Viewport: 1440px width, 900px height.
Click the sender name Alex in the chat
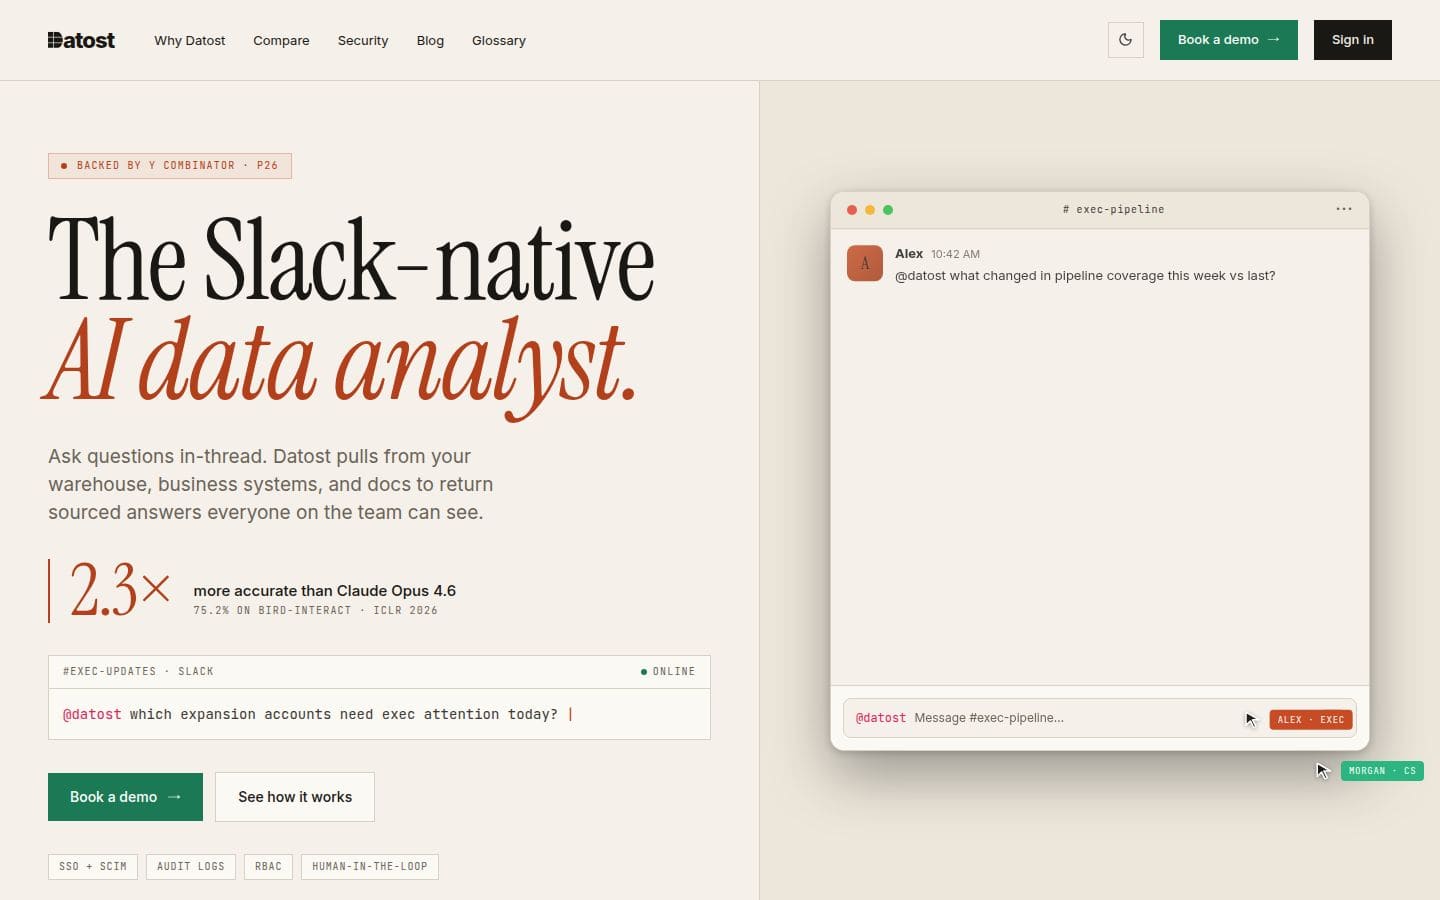click(909, 254)
